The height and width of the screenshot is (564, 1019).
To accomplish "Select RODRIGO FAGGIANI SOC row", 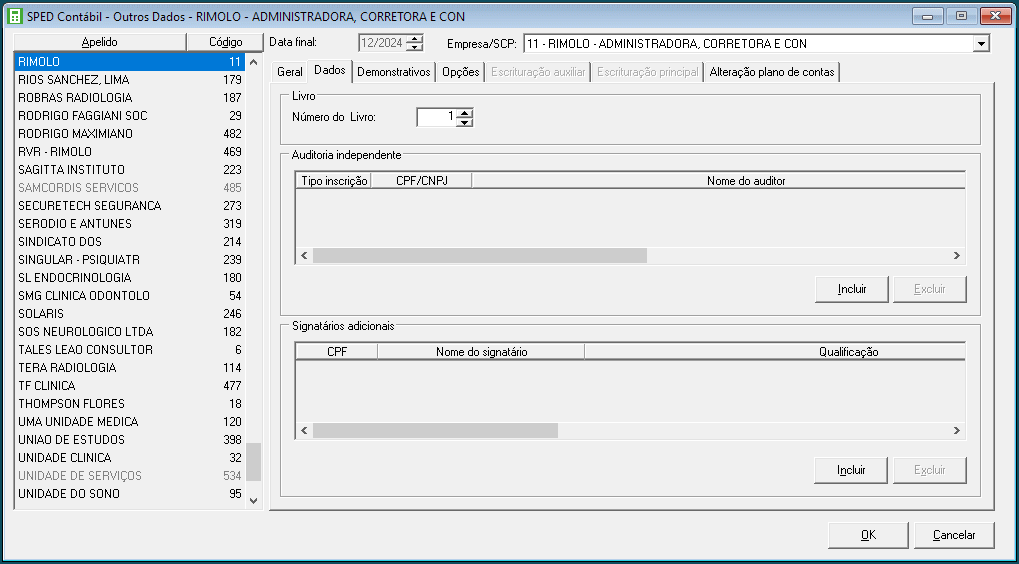I will click(129, 116).
